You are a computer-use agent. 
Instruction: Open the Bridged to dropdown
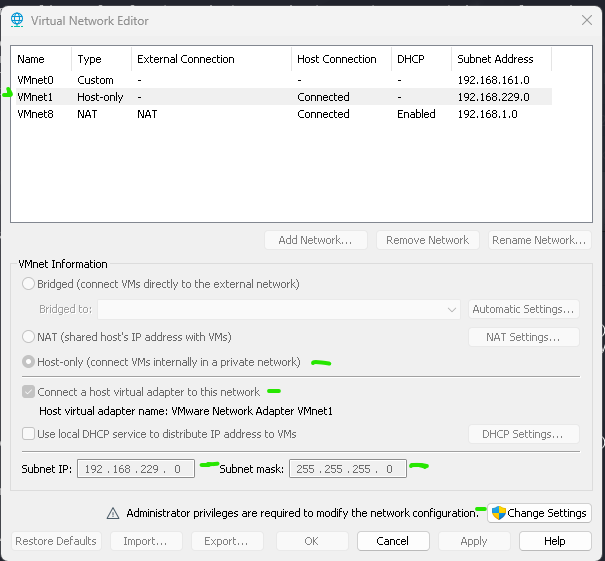[x=279, y=309]
